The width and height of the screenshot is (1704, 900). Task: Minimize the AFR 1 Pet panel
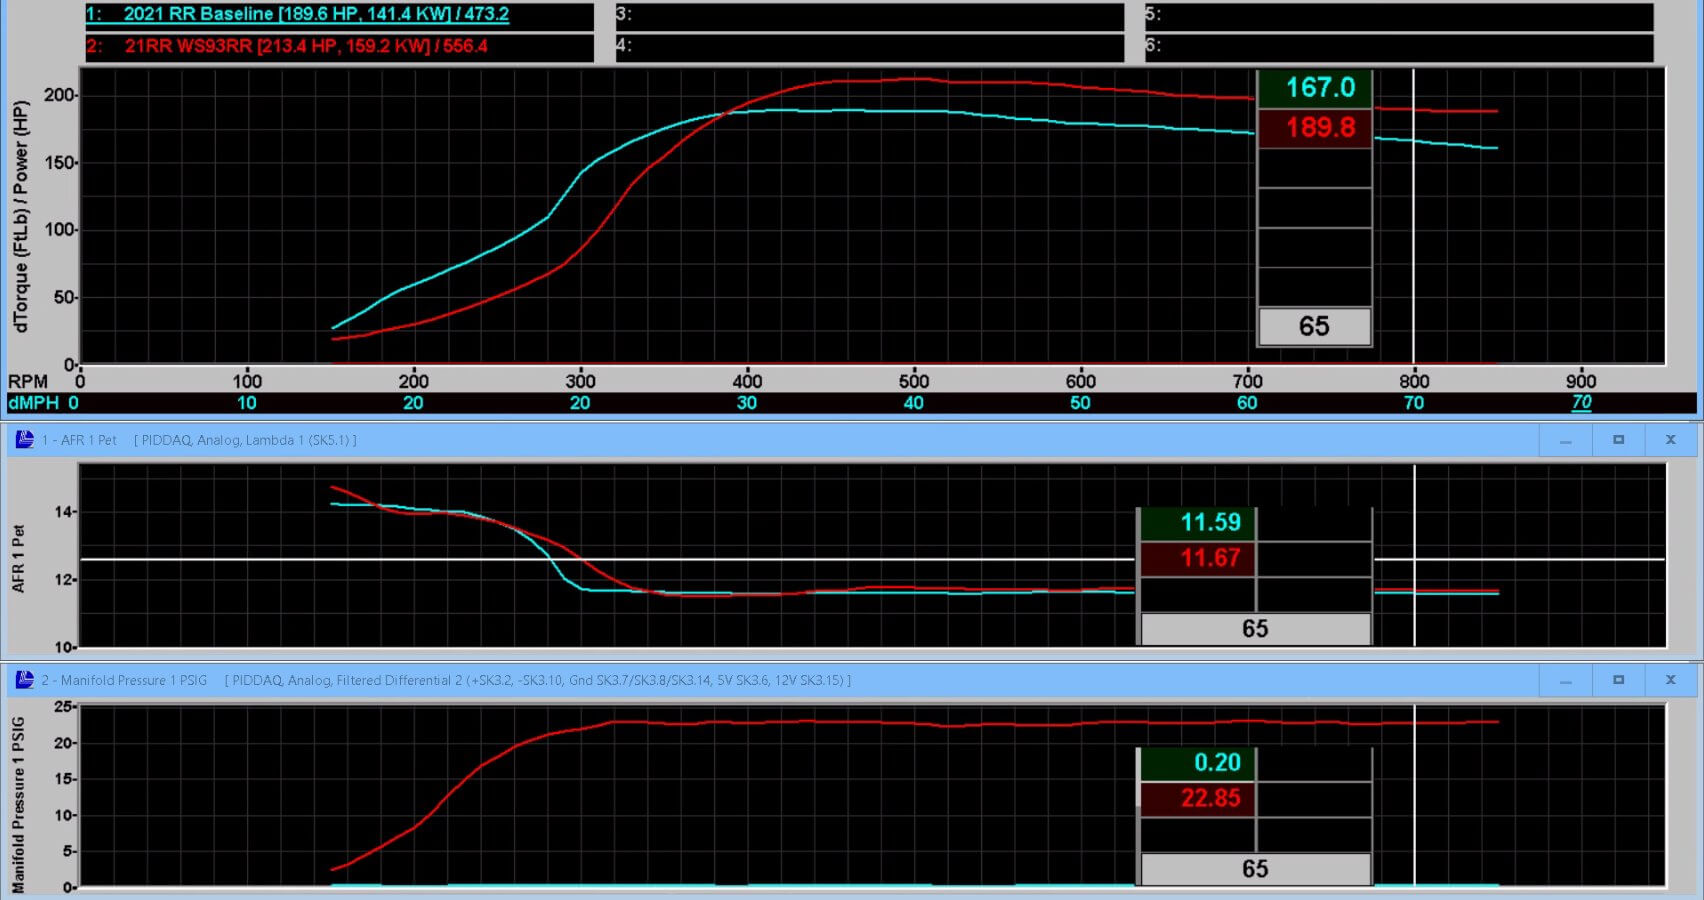pyautogui.click(x=1566, y=440)
